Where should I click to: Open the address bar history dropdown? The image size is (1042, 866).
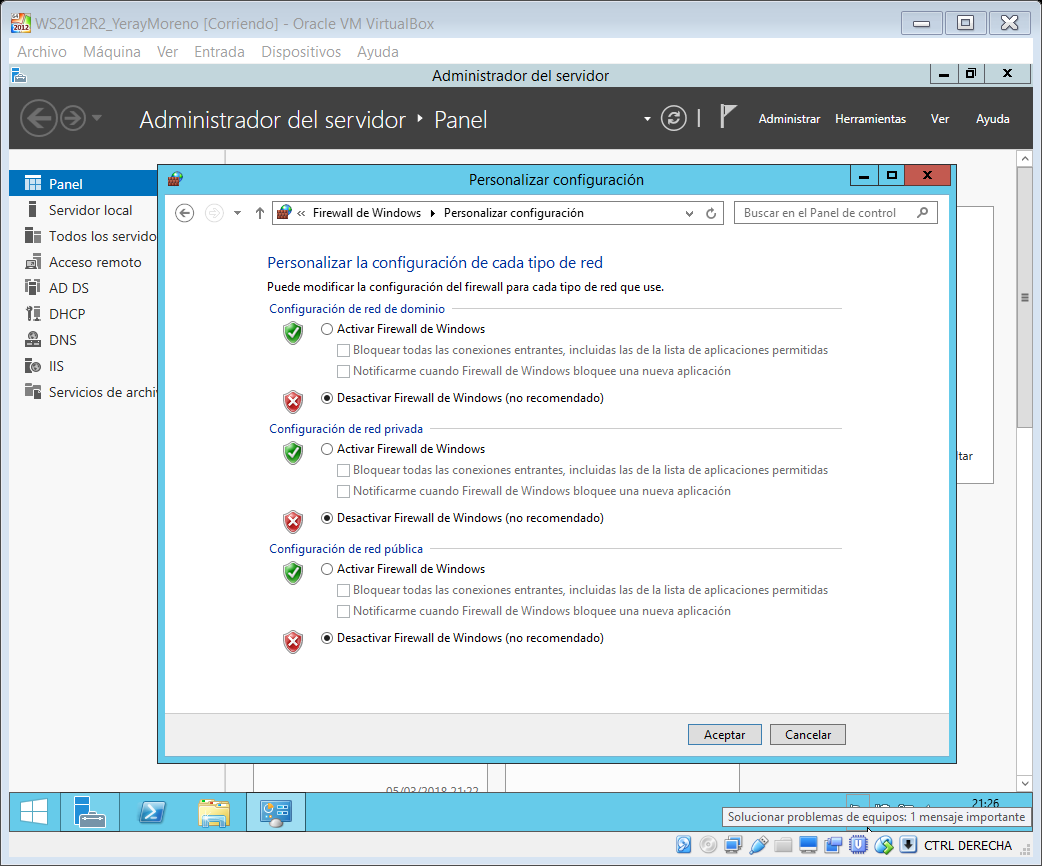pyautogui.click(x=689, y=213)
